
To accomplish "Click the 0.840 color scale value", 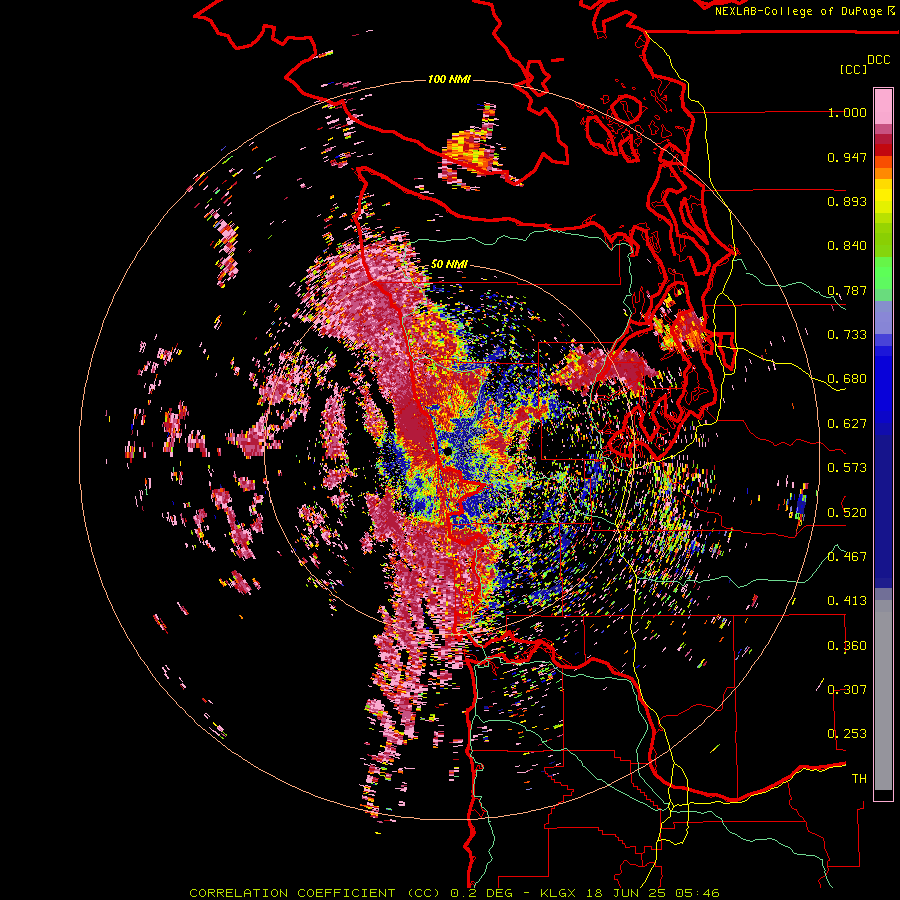I will pos(847,246).
